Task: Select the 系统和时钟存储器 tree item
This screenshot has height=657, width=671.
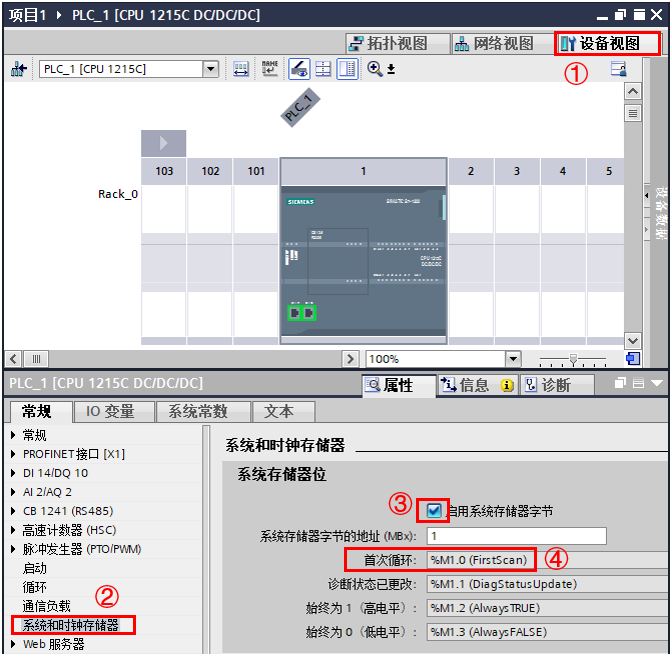Action: click(x=71, y=625)
